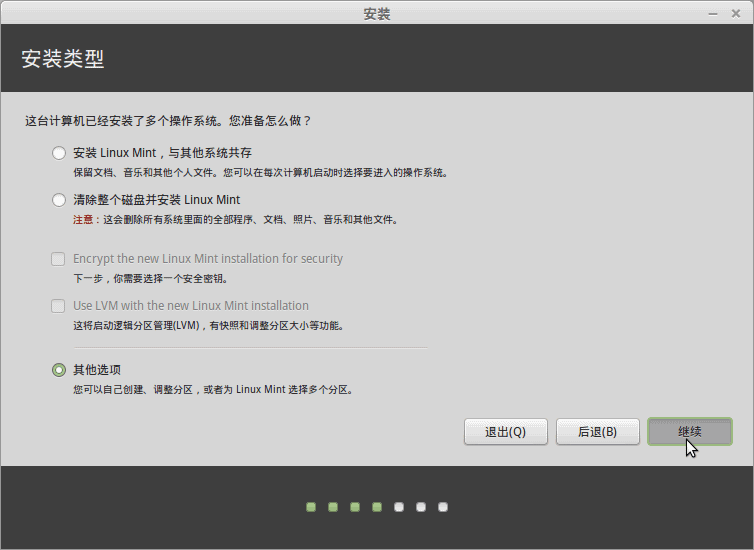Click the 退出(Q) quit button
This screenshot has height=550, width=754.
coord(505,432)
